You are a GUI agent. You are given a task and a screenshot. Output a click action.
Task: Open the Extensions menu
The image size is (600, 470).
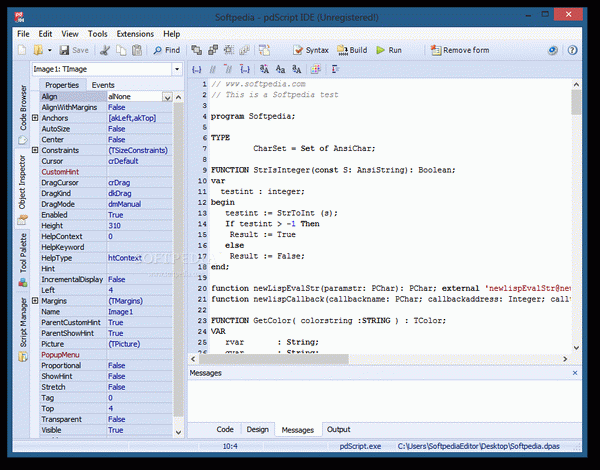135,34
